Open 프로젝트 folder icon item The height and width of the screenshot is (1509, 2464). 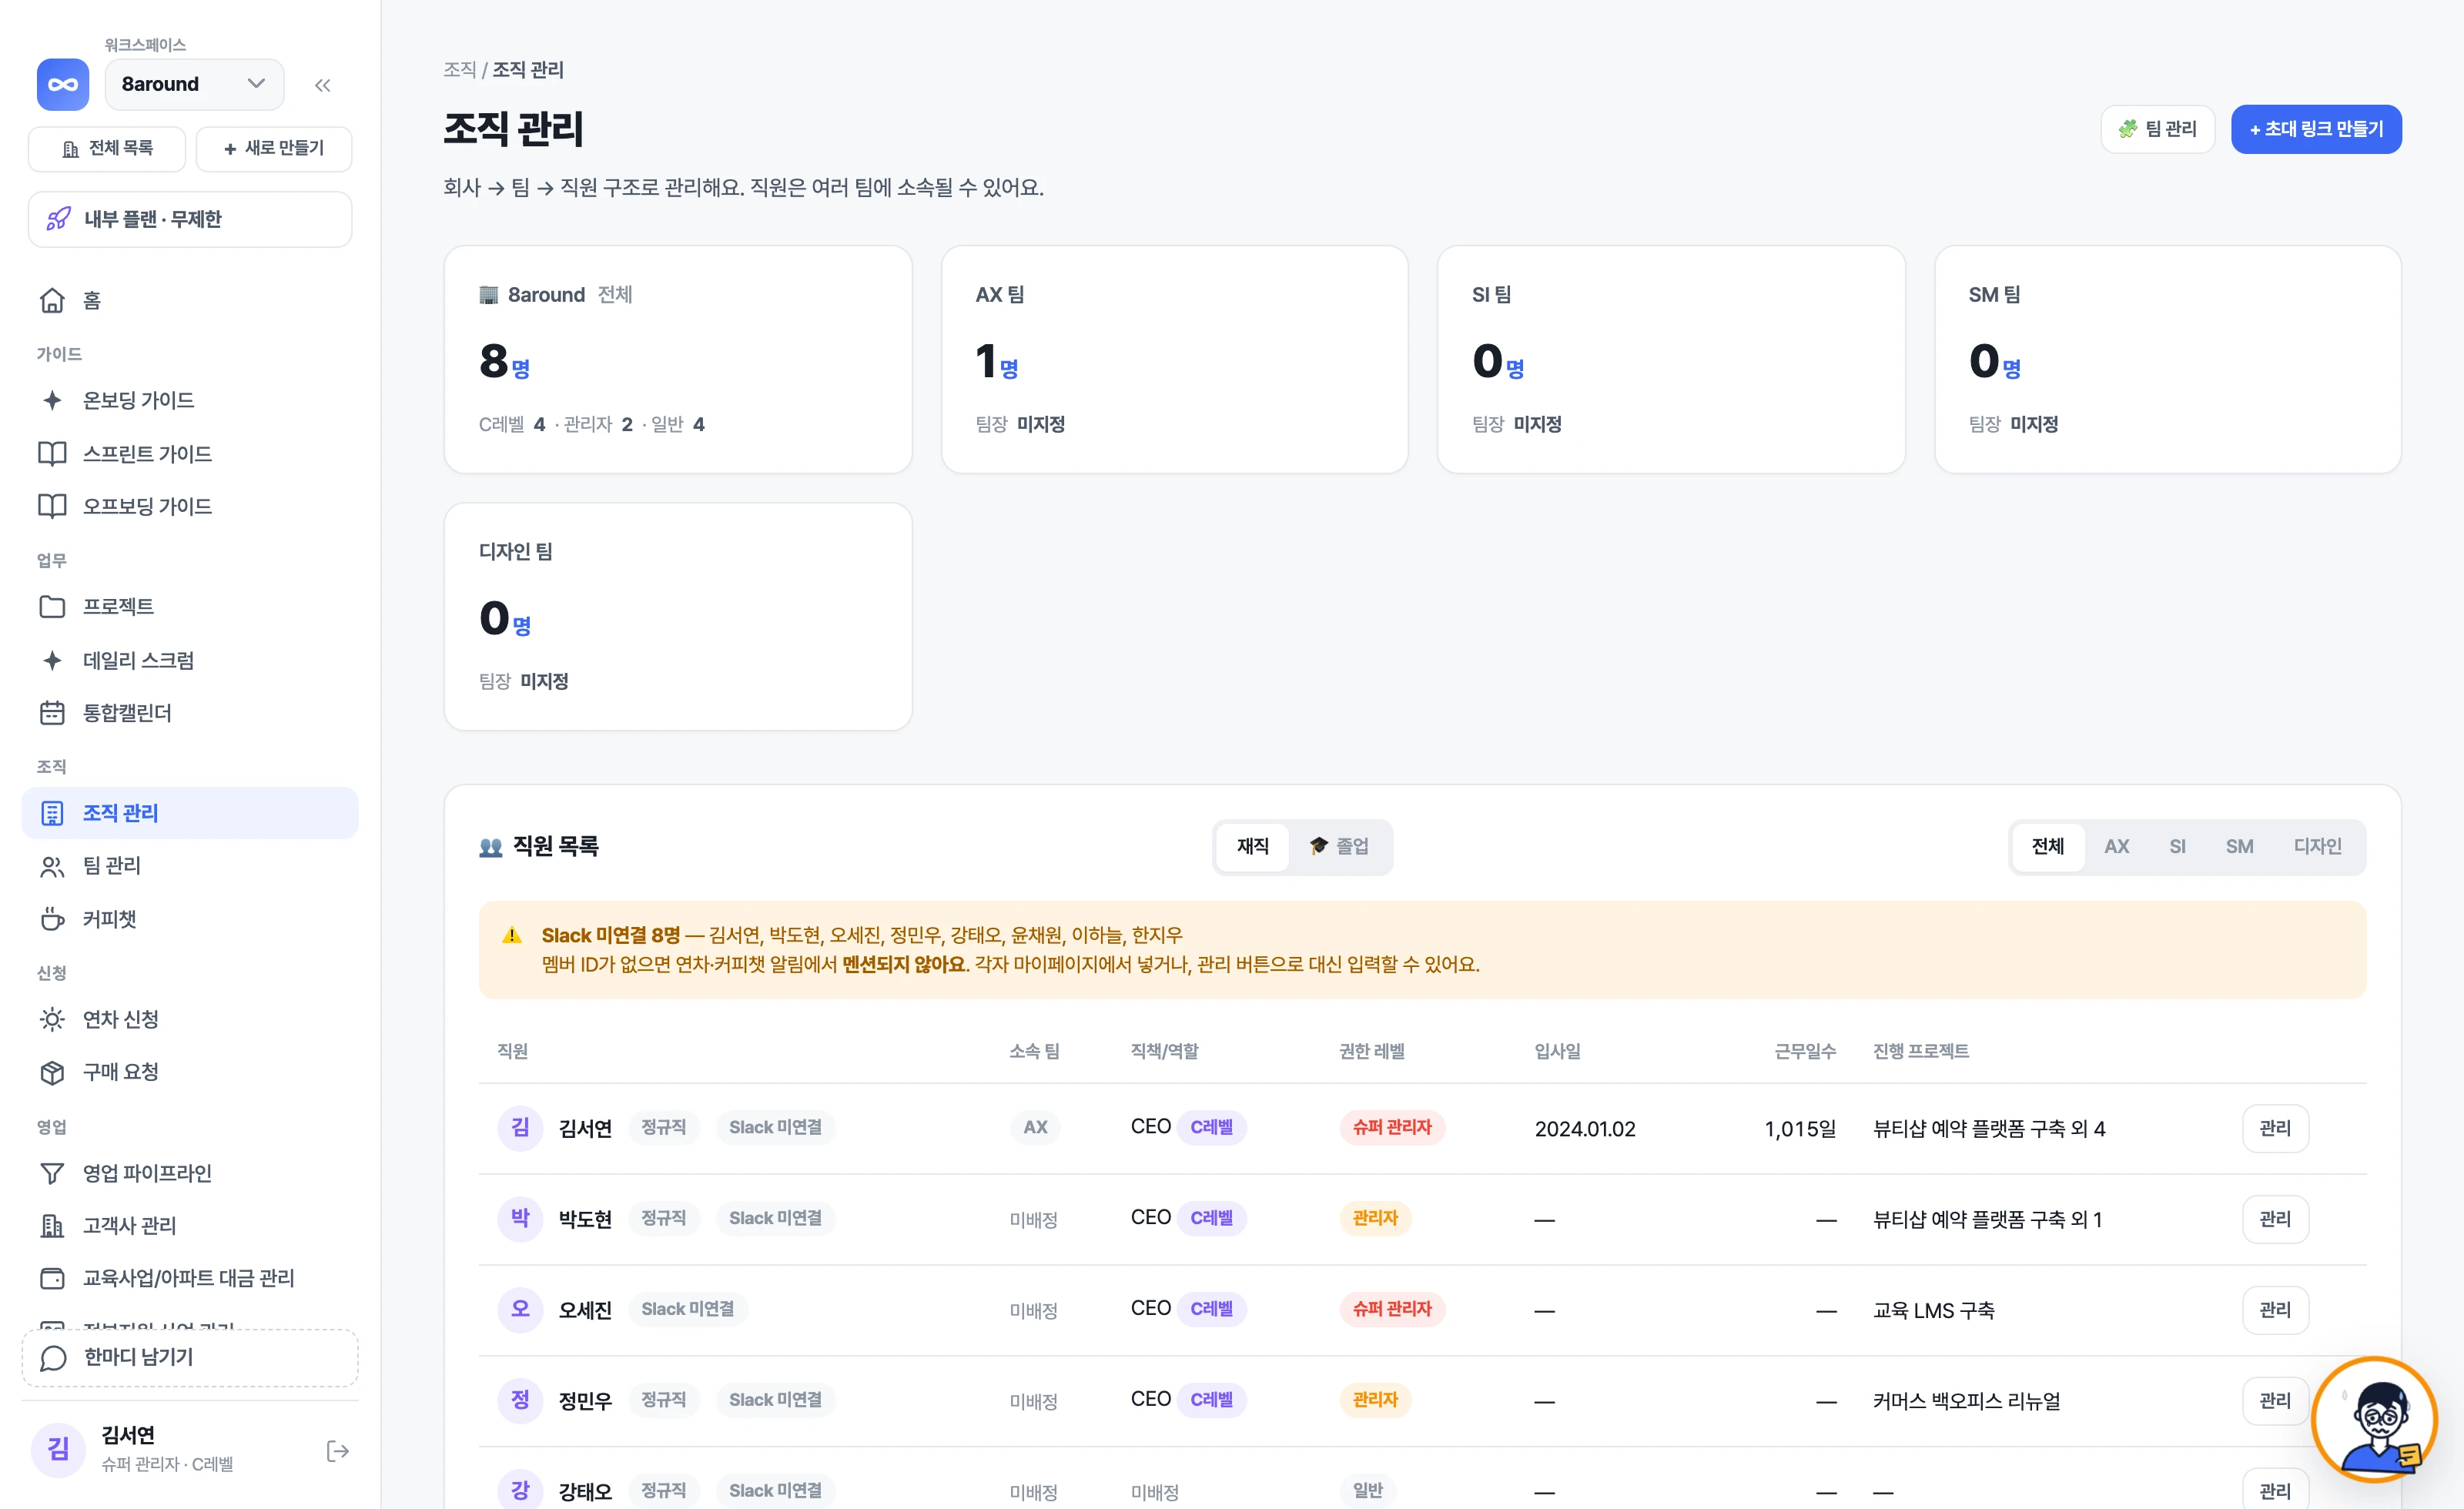tap(52, 606)
